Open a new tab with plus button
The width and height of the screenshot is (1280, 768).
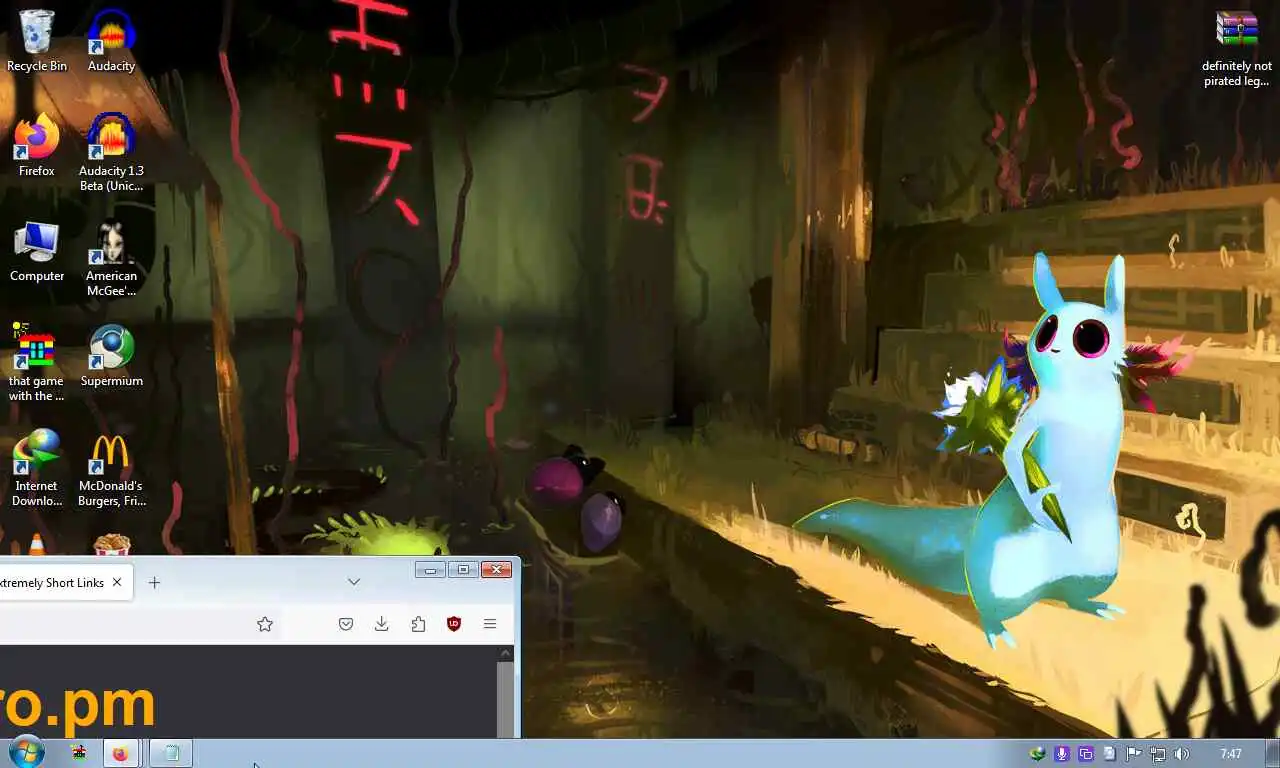click(154, 582)
